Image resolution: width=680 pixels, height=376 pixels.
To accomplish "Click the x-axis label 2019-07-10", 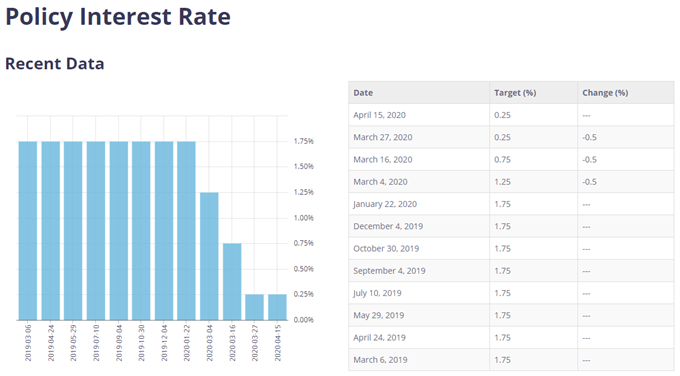I will point(96,343).
